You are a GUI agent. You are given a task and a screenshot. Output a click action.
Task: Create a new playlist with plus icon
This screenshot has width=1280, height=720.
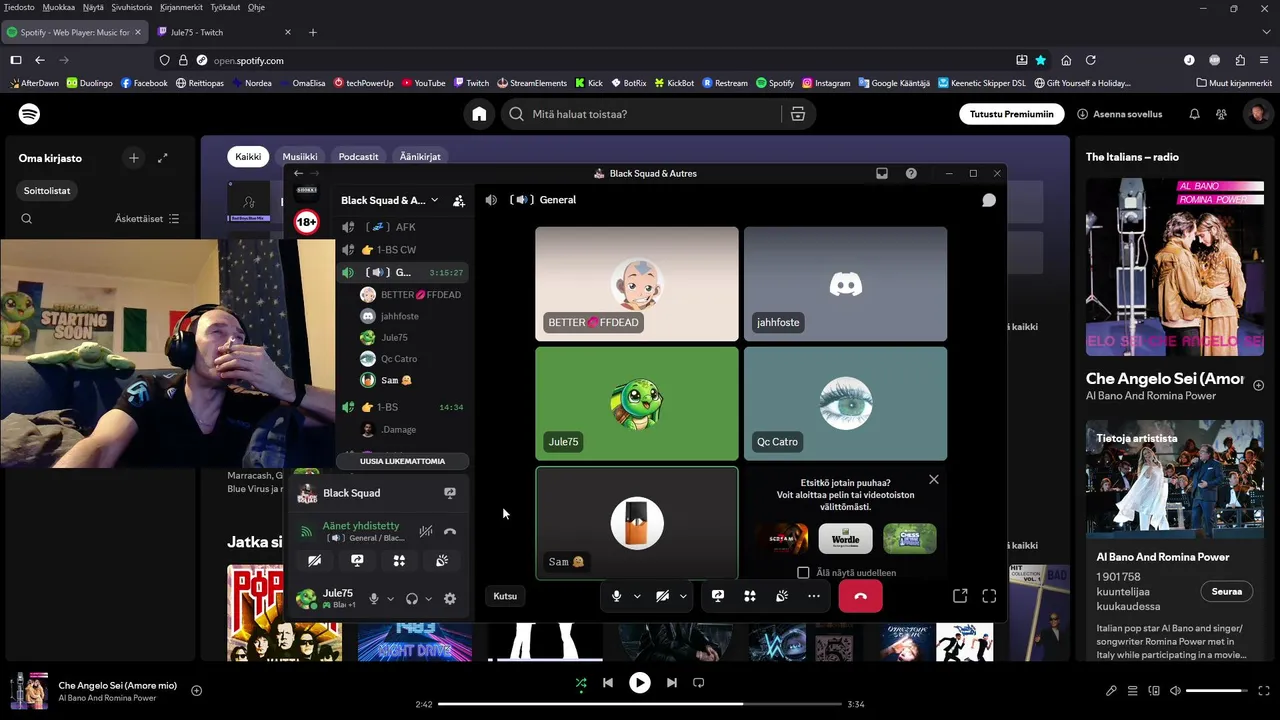[134, 158]
